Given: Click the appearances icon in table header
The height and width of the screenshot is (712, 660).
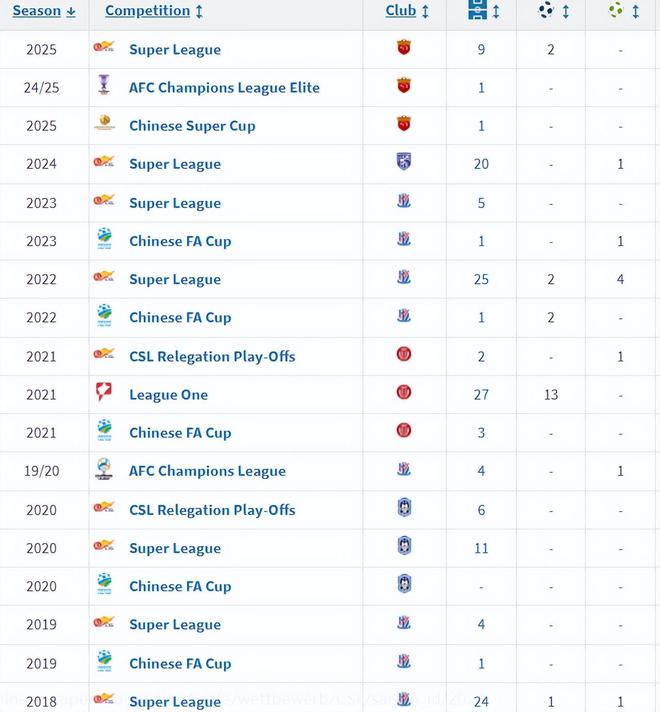Looking at the screenshot, I should coord(479,11).
